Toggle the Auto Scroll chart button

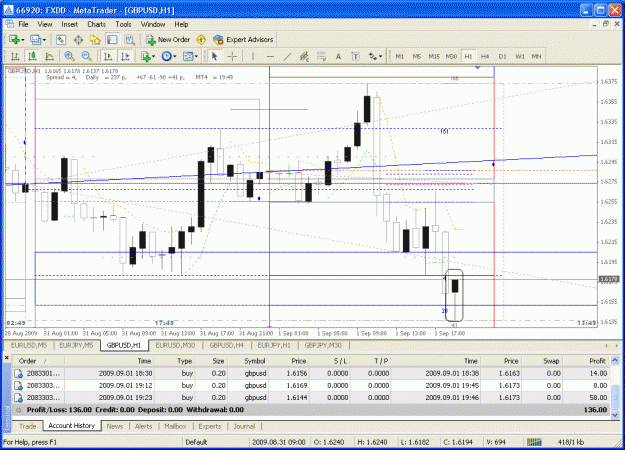click(x=108, y=57)
